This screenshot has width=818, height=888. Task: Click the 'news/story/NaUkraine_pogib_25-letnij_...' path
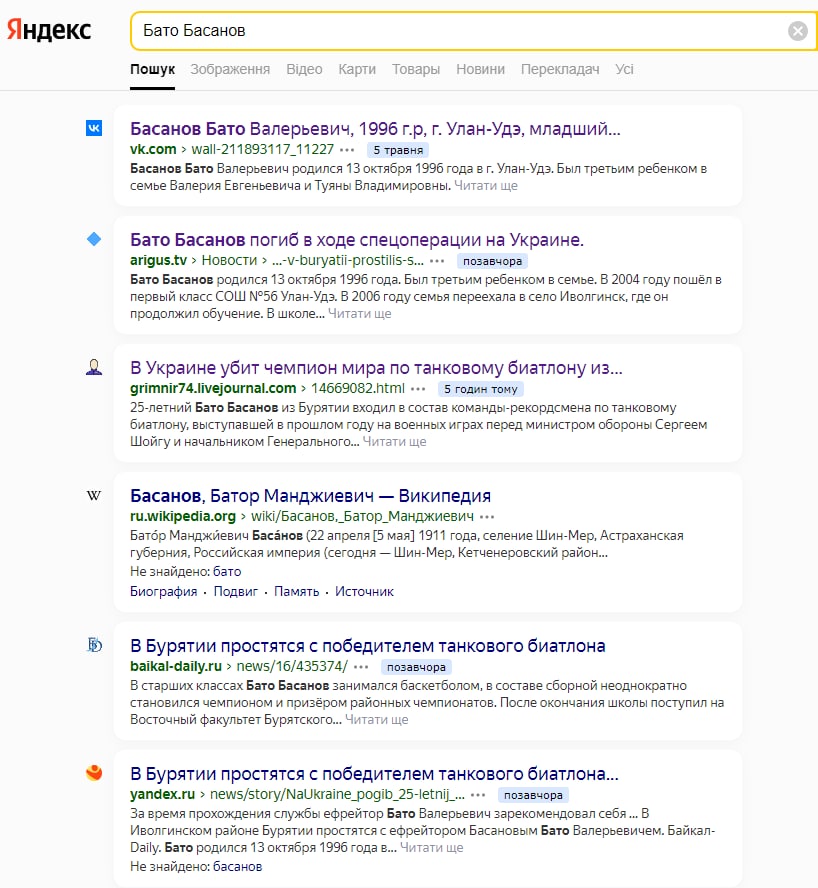[x=338, y=795]
